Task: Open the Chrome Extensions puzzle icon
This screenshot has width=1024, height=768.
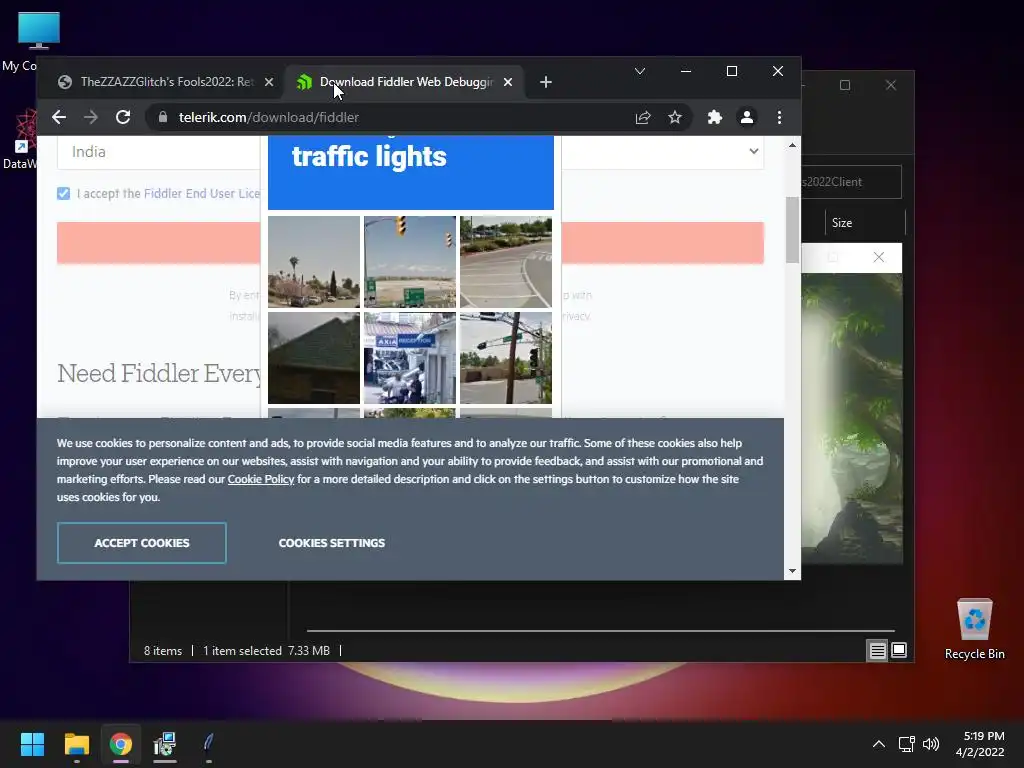Action: 714,118
